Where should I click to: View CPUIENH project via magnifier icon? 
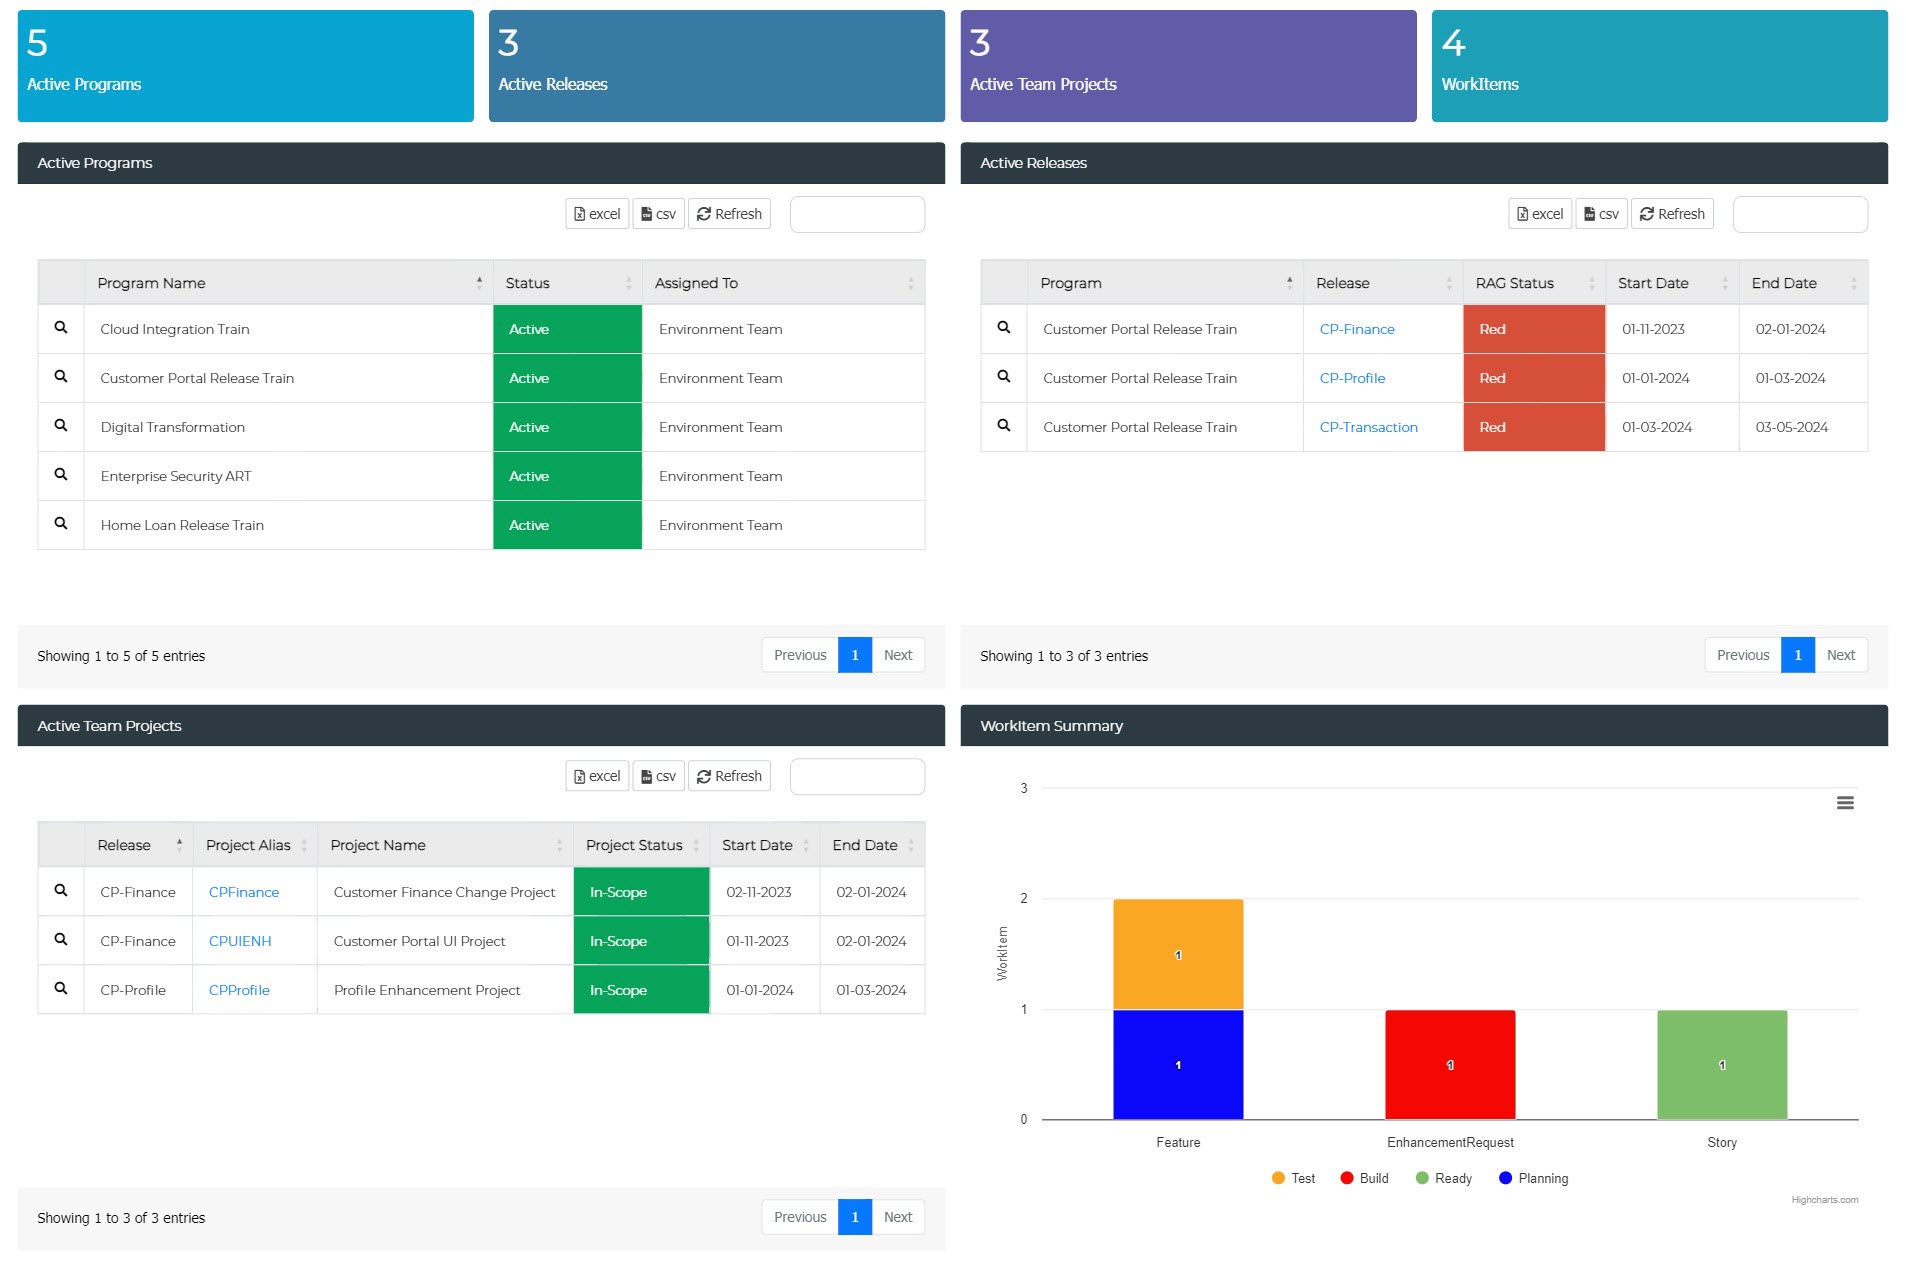tap(61, 940)
